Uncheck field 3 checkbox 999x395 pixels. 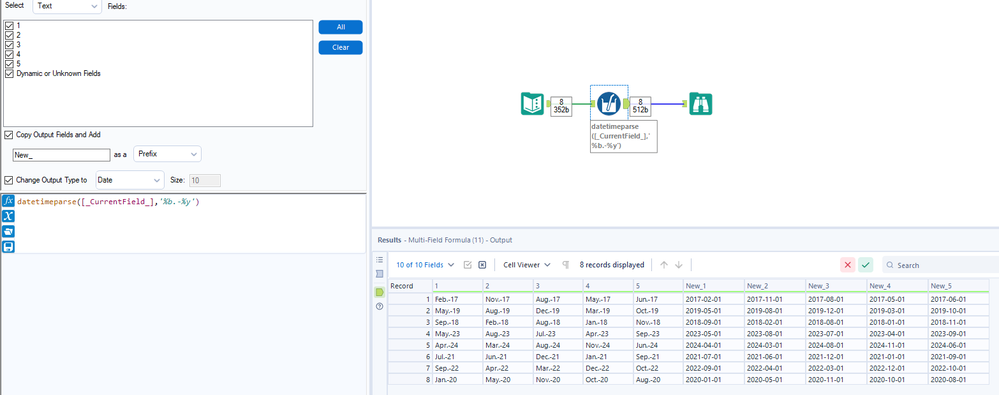click(x=9, y=45)
